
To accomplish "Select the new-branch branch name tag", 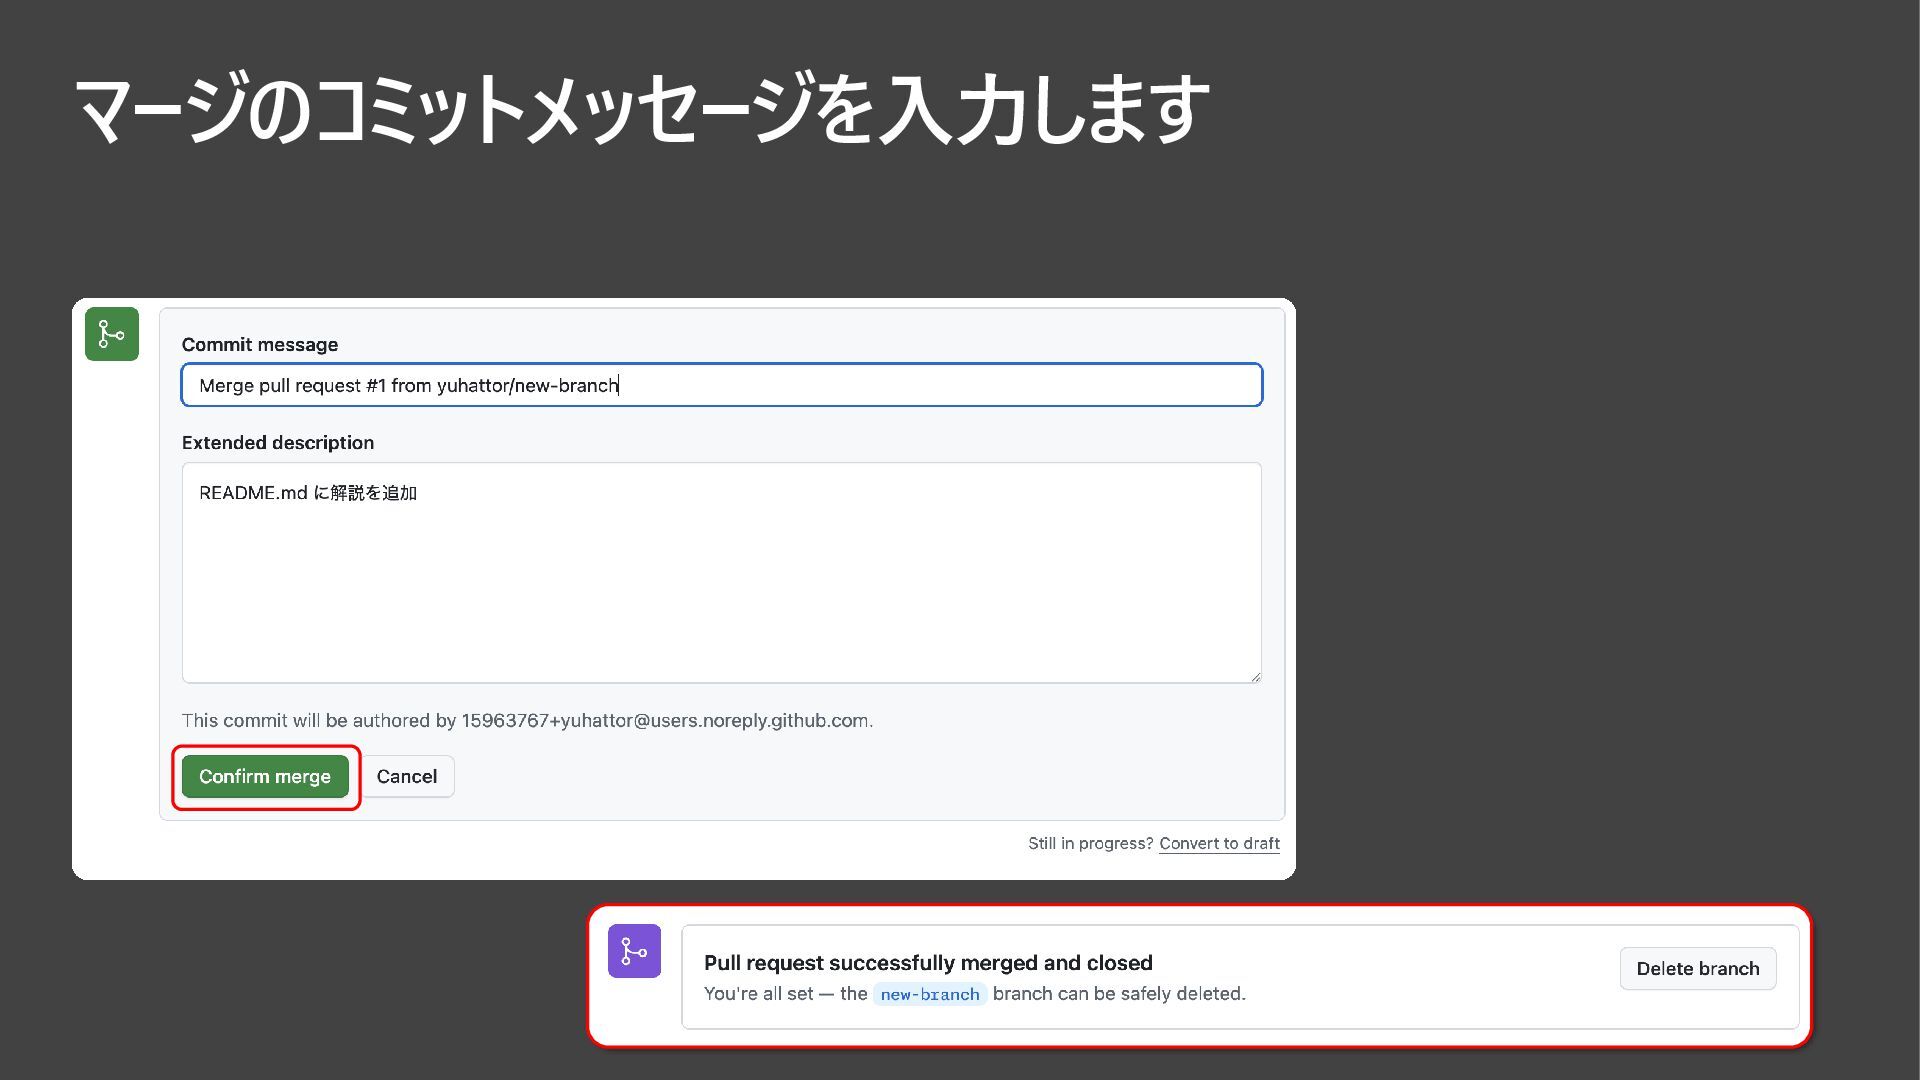I will tap(929, 995).
